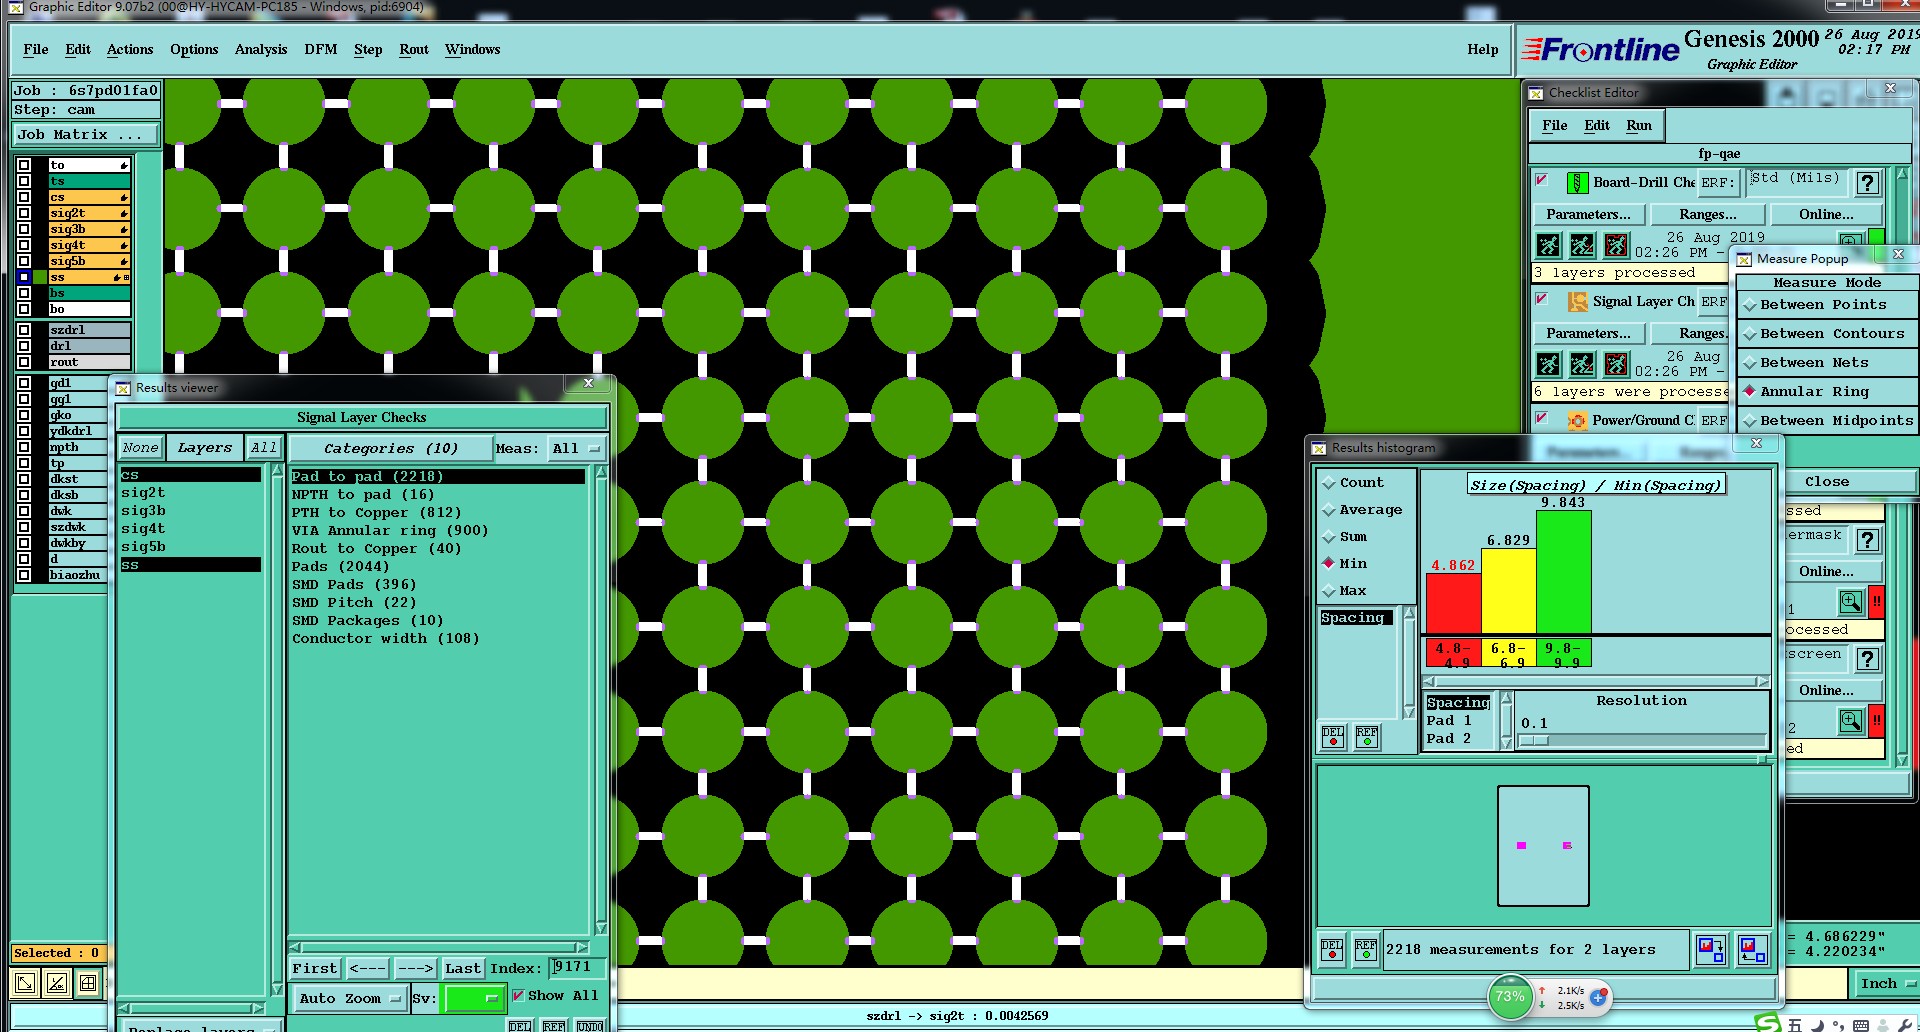The image size is (1920, 1032).
Task: Open the Run menu in Checklist Editor
Action: 1639,126
